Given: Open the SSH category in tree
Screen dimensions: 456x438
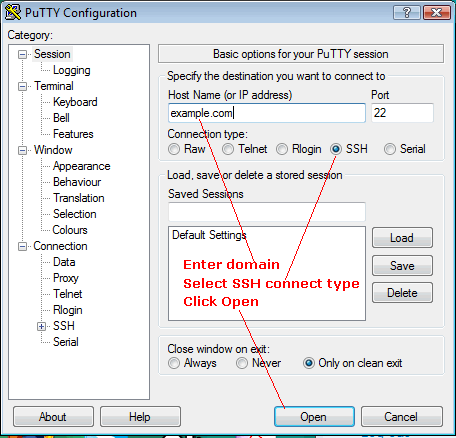Looking at the screenshot, I should click(64, 326).
